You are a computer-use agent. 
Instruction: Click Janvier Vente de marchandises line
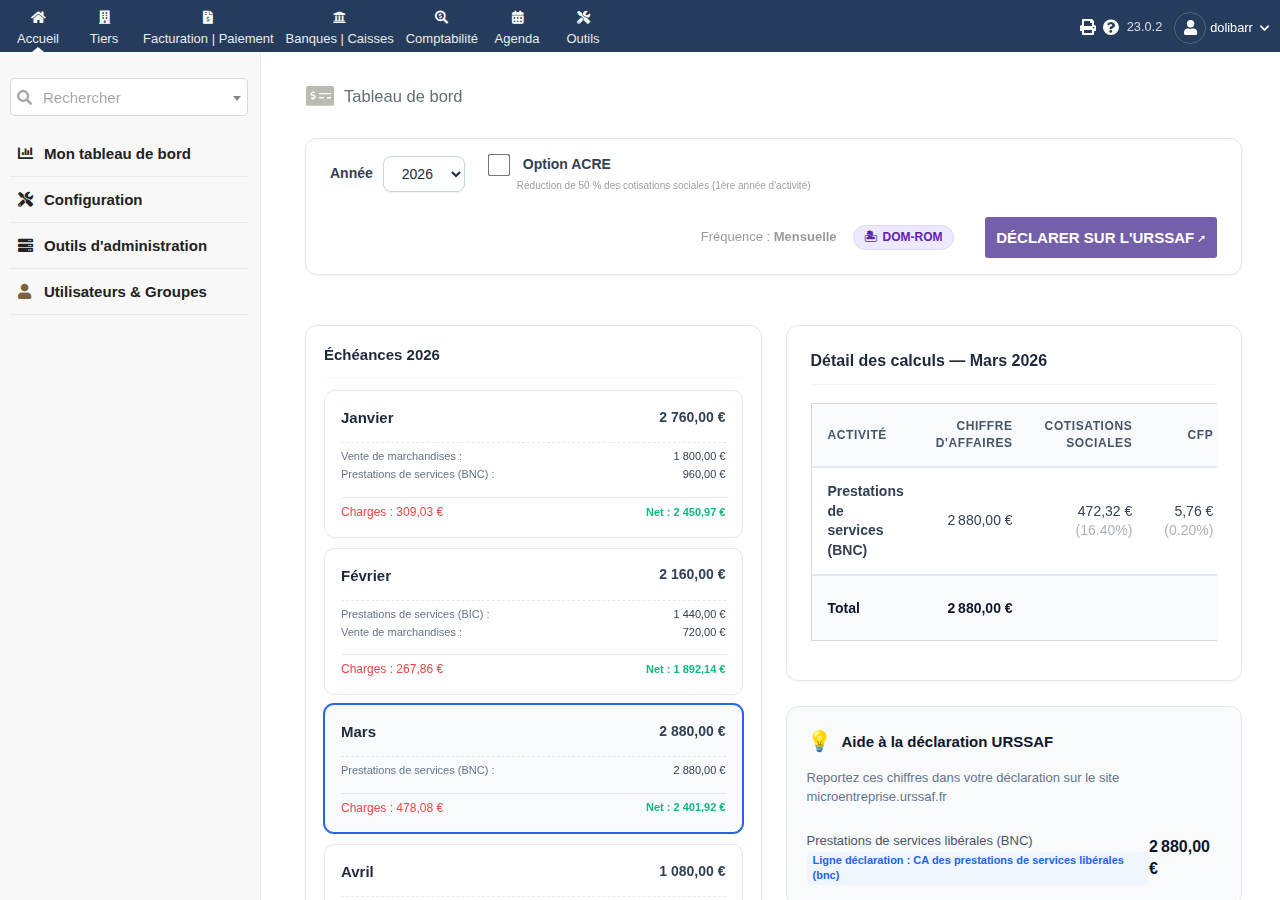533,456
